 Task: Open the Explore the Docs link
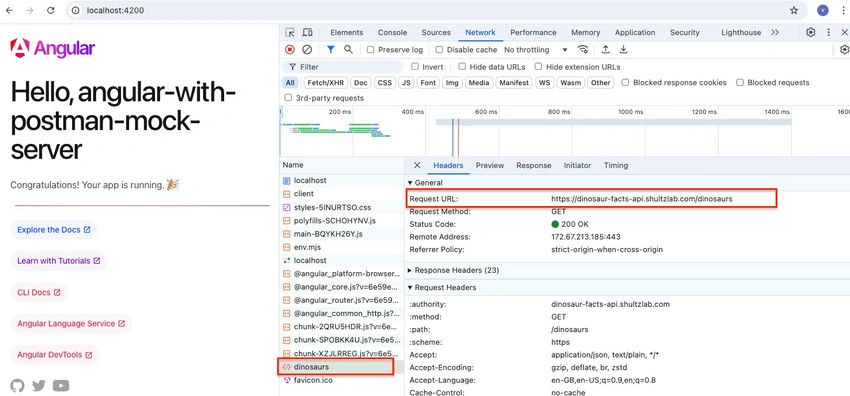coord(54,230)
